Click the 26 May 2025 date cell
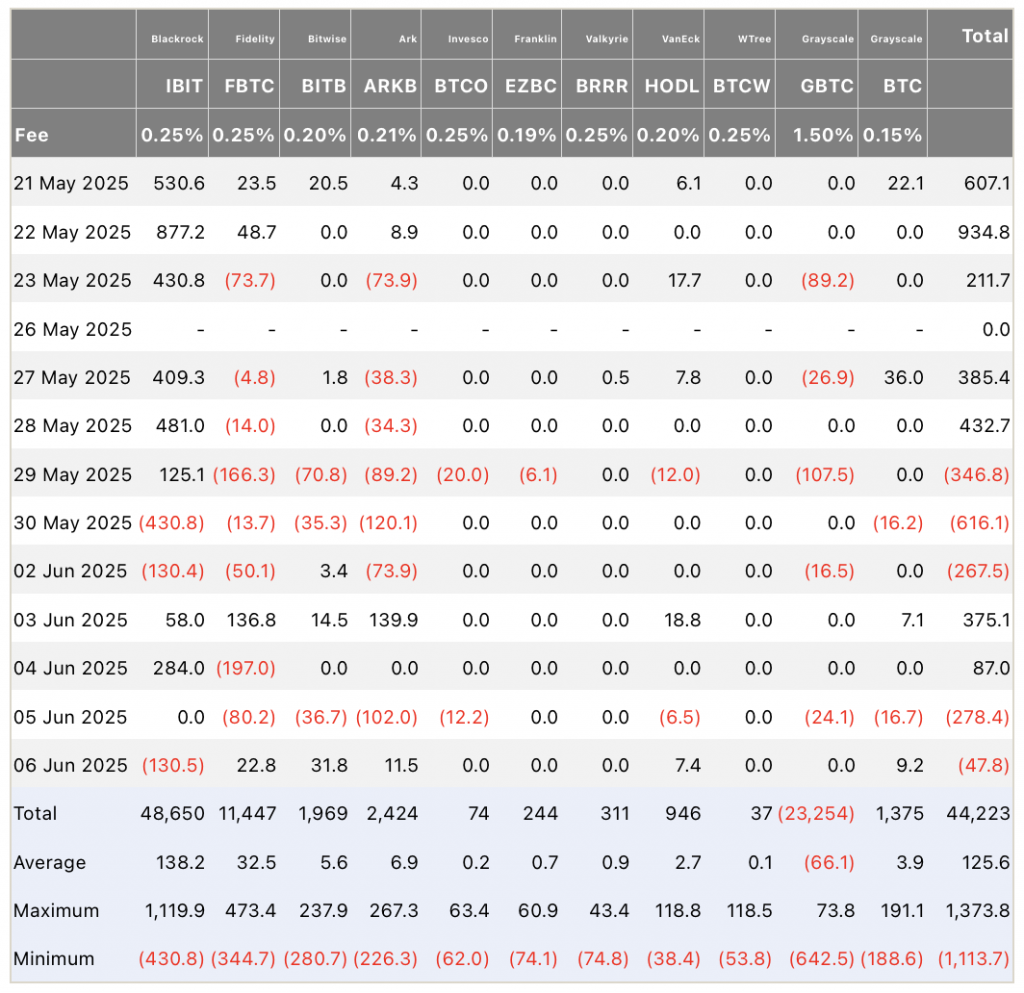 pyautogui.click(x=72, y=329)
